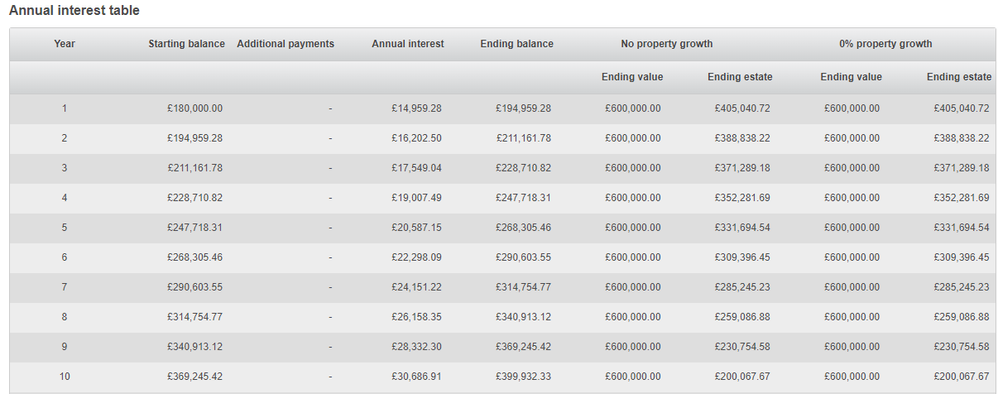Click the Year column header
998x394 pixels.
[x=64, y=44]
